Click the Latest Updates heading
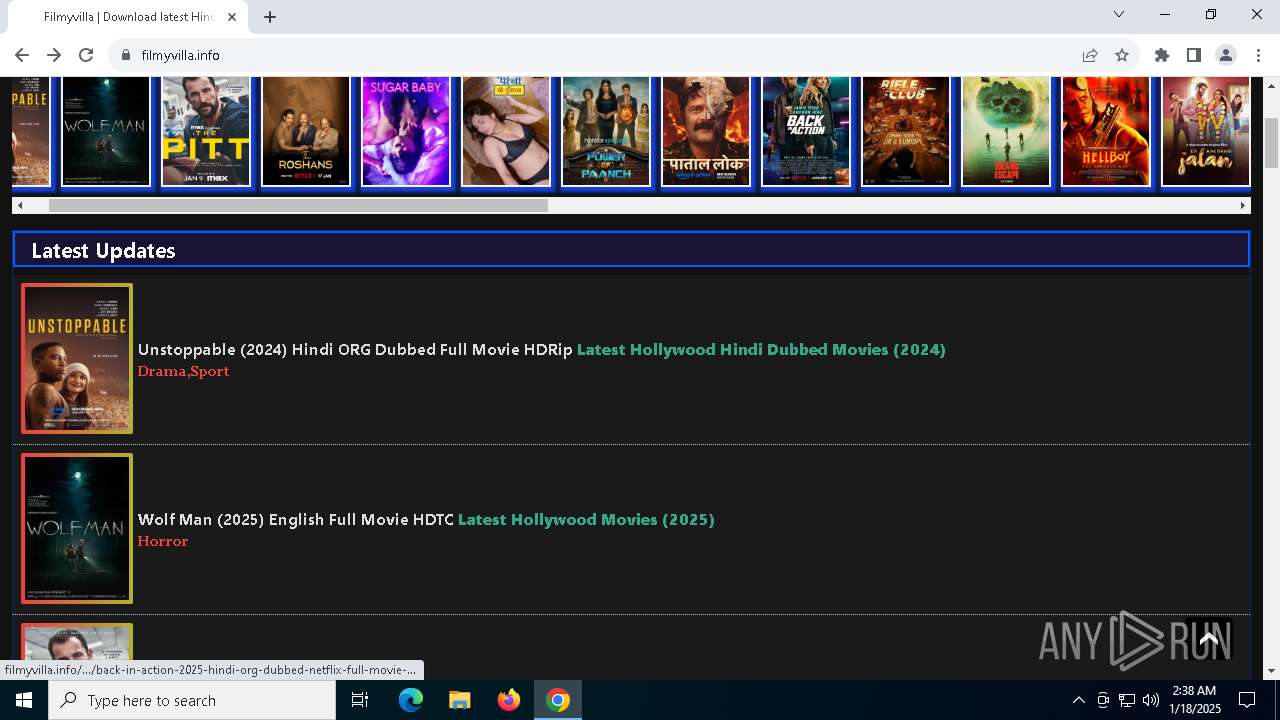This screenshot has width=1280, height=720. 103,251
